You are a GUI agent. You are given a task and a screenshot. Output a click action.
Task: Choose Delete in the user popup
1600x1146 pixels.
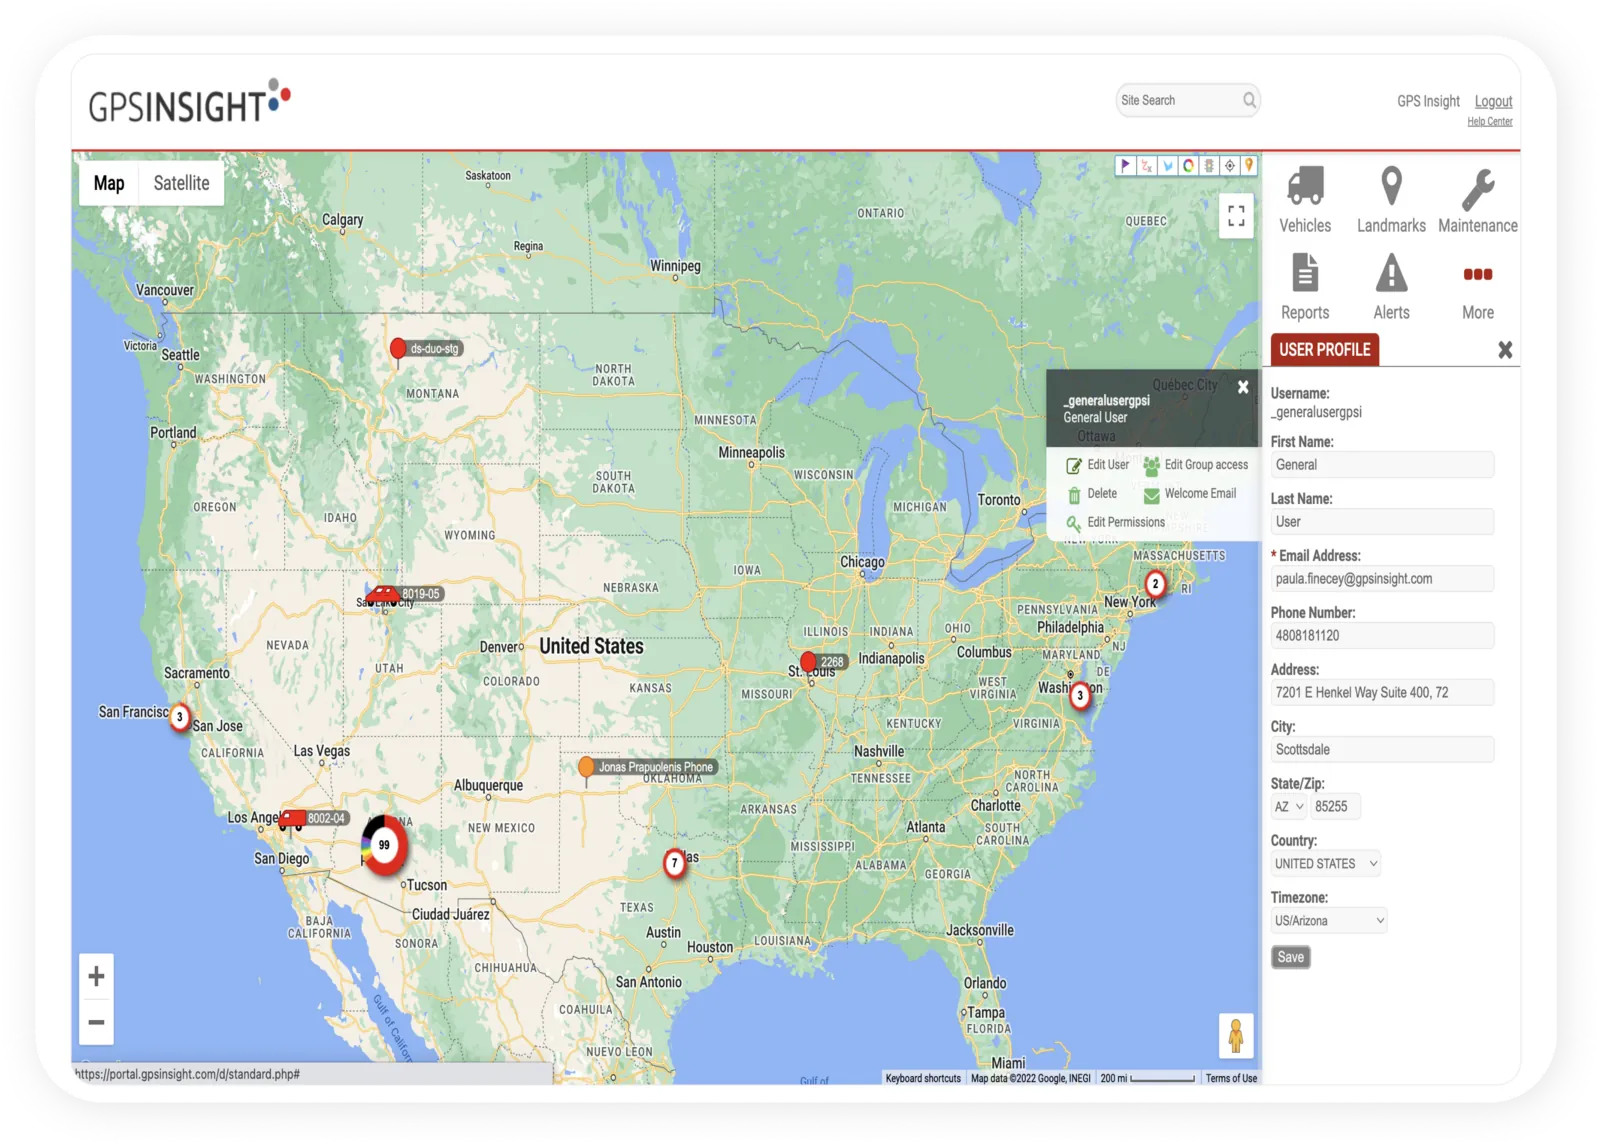(x=1092, y=494)
